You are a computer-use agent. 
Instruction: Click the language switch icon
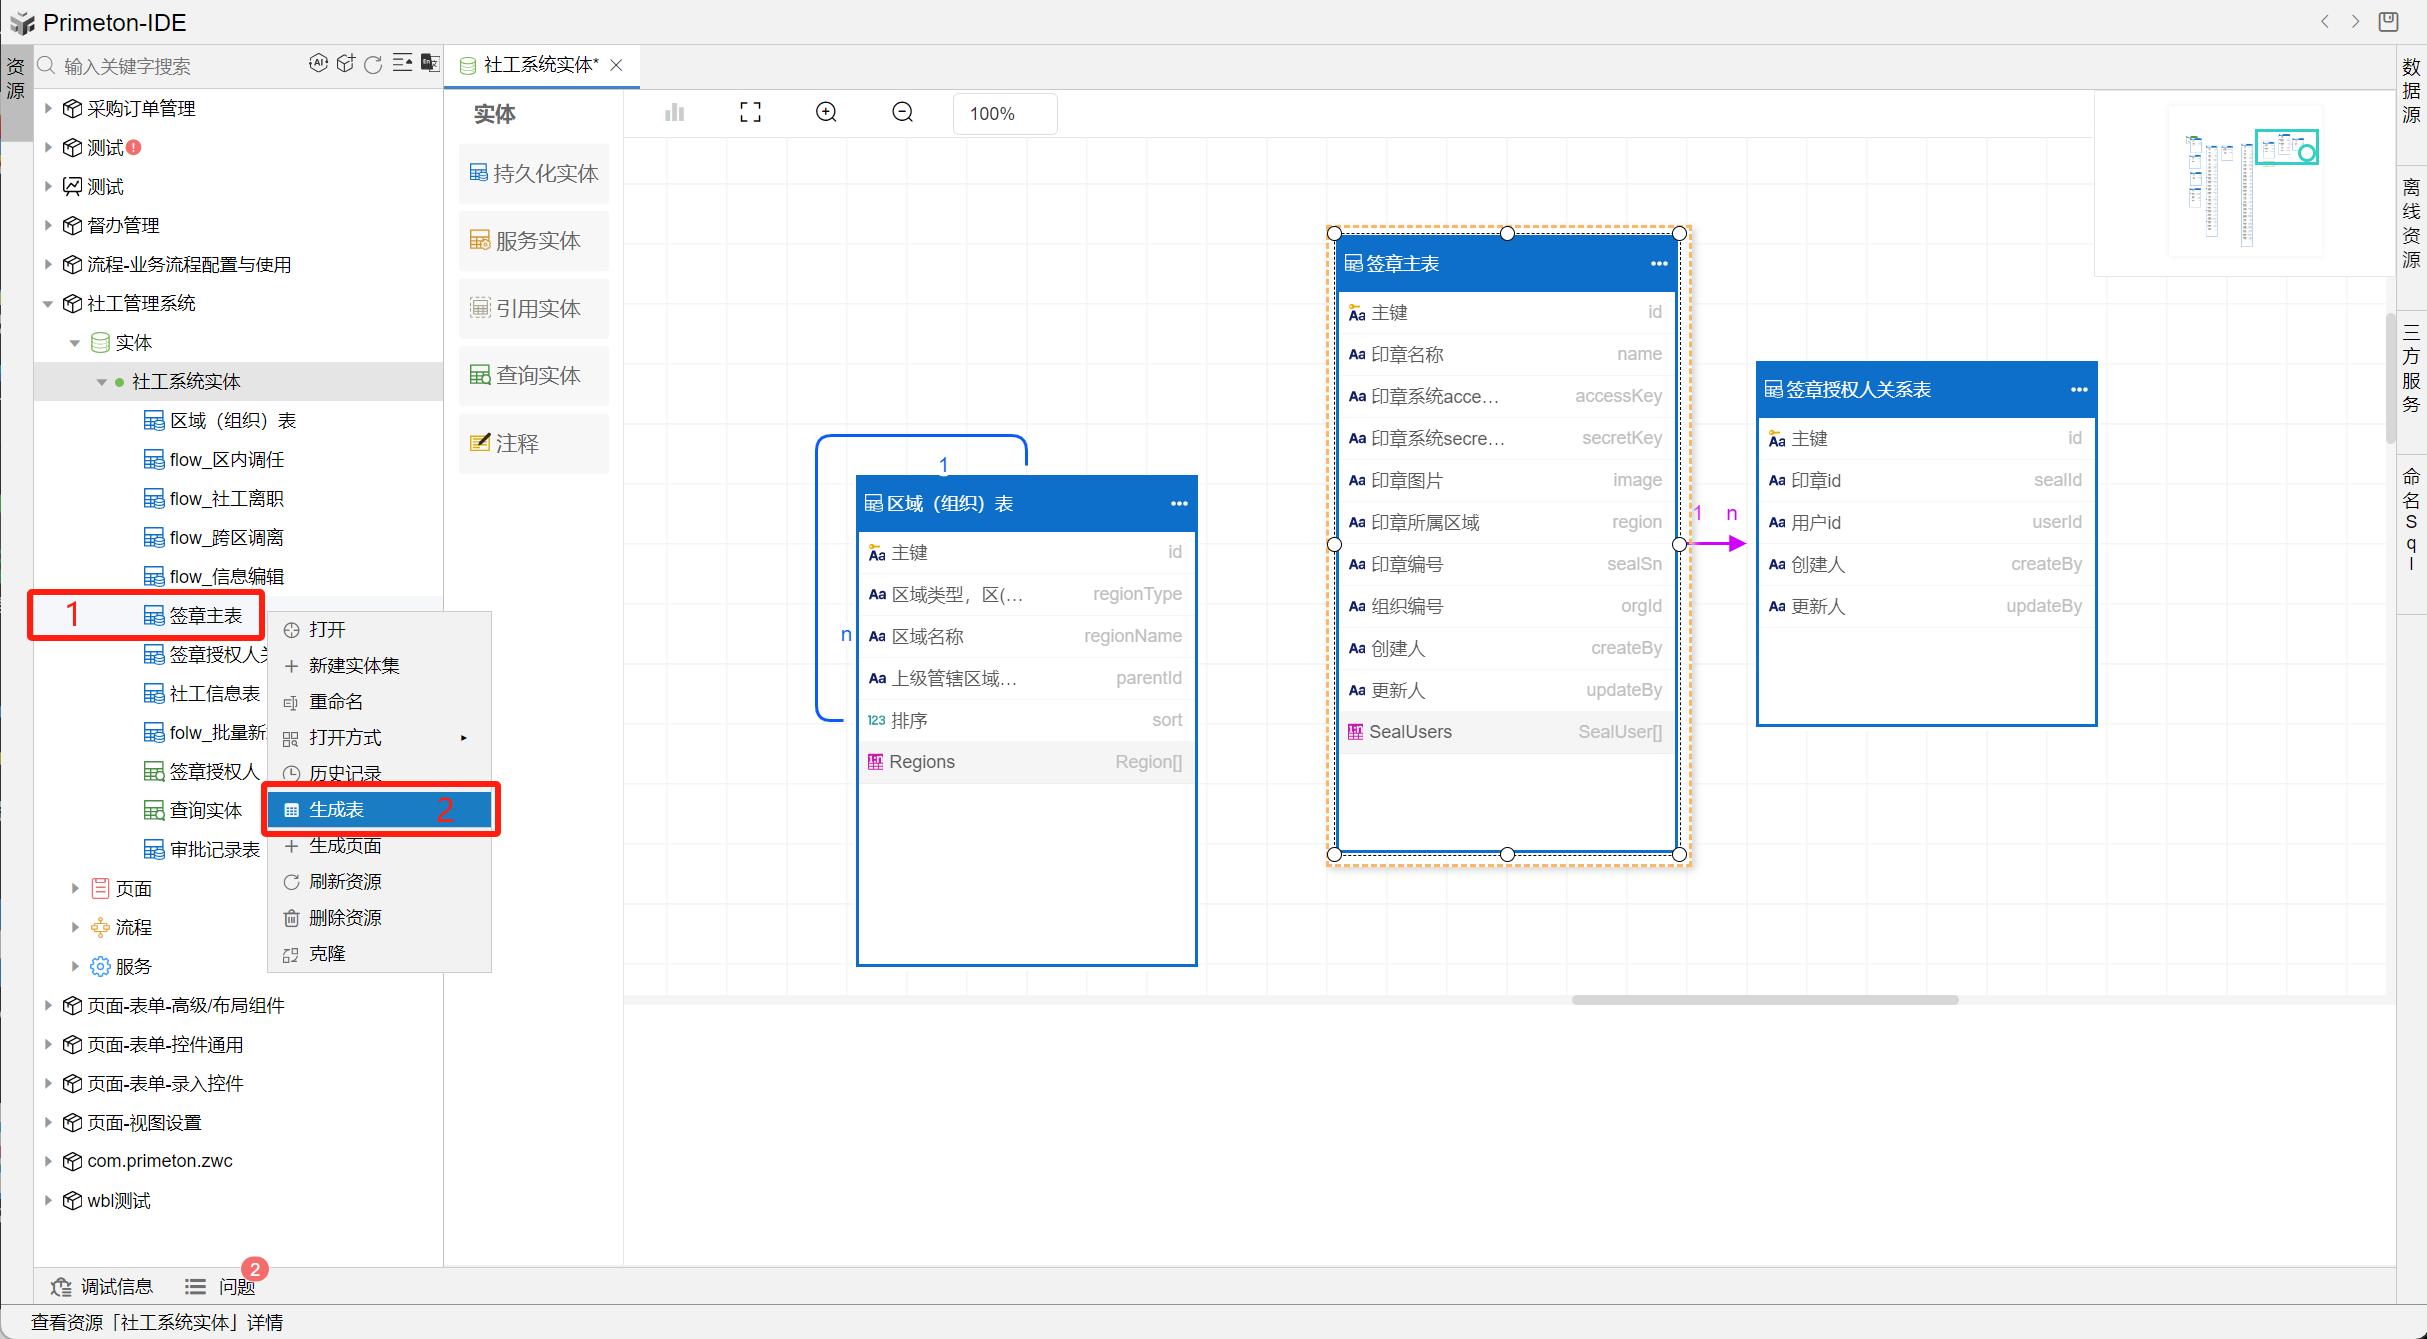coord(430,64)
